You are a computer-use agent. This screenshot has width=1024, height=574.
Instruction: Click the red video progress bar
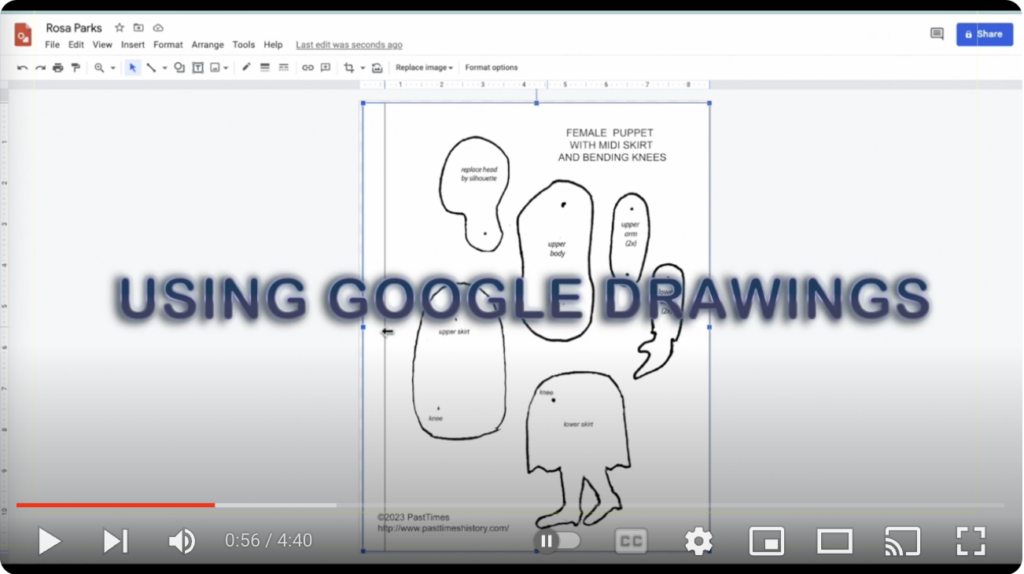click(x=116, y=505)
